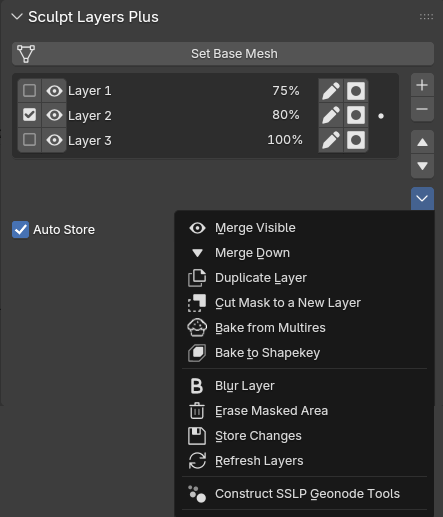
Task: Choose Bake to Shapekey
Action: tap(305, 353)
